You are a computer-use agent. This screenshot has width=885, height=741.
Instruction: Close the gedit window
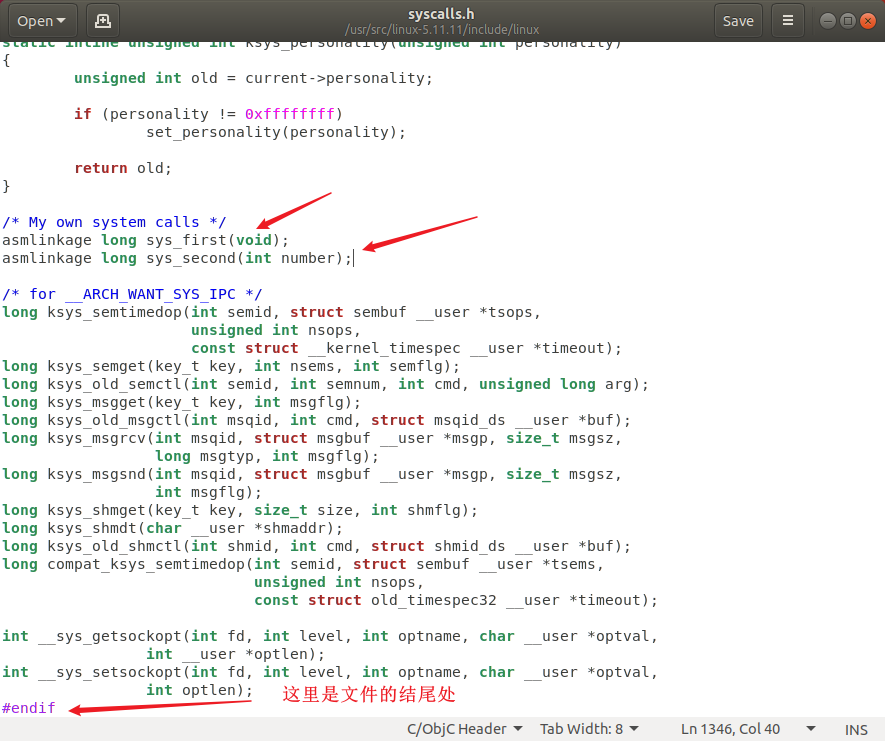pyautogui.click(x=868, y=21)
